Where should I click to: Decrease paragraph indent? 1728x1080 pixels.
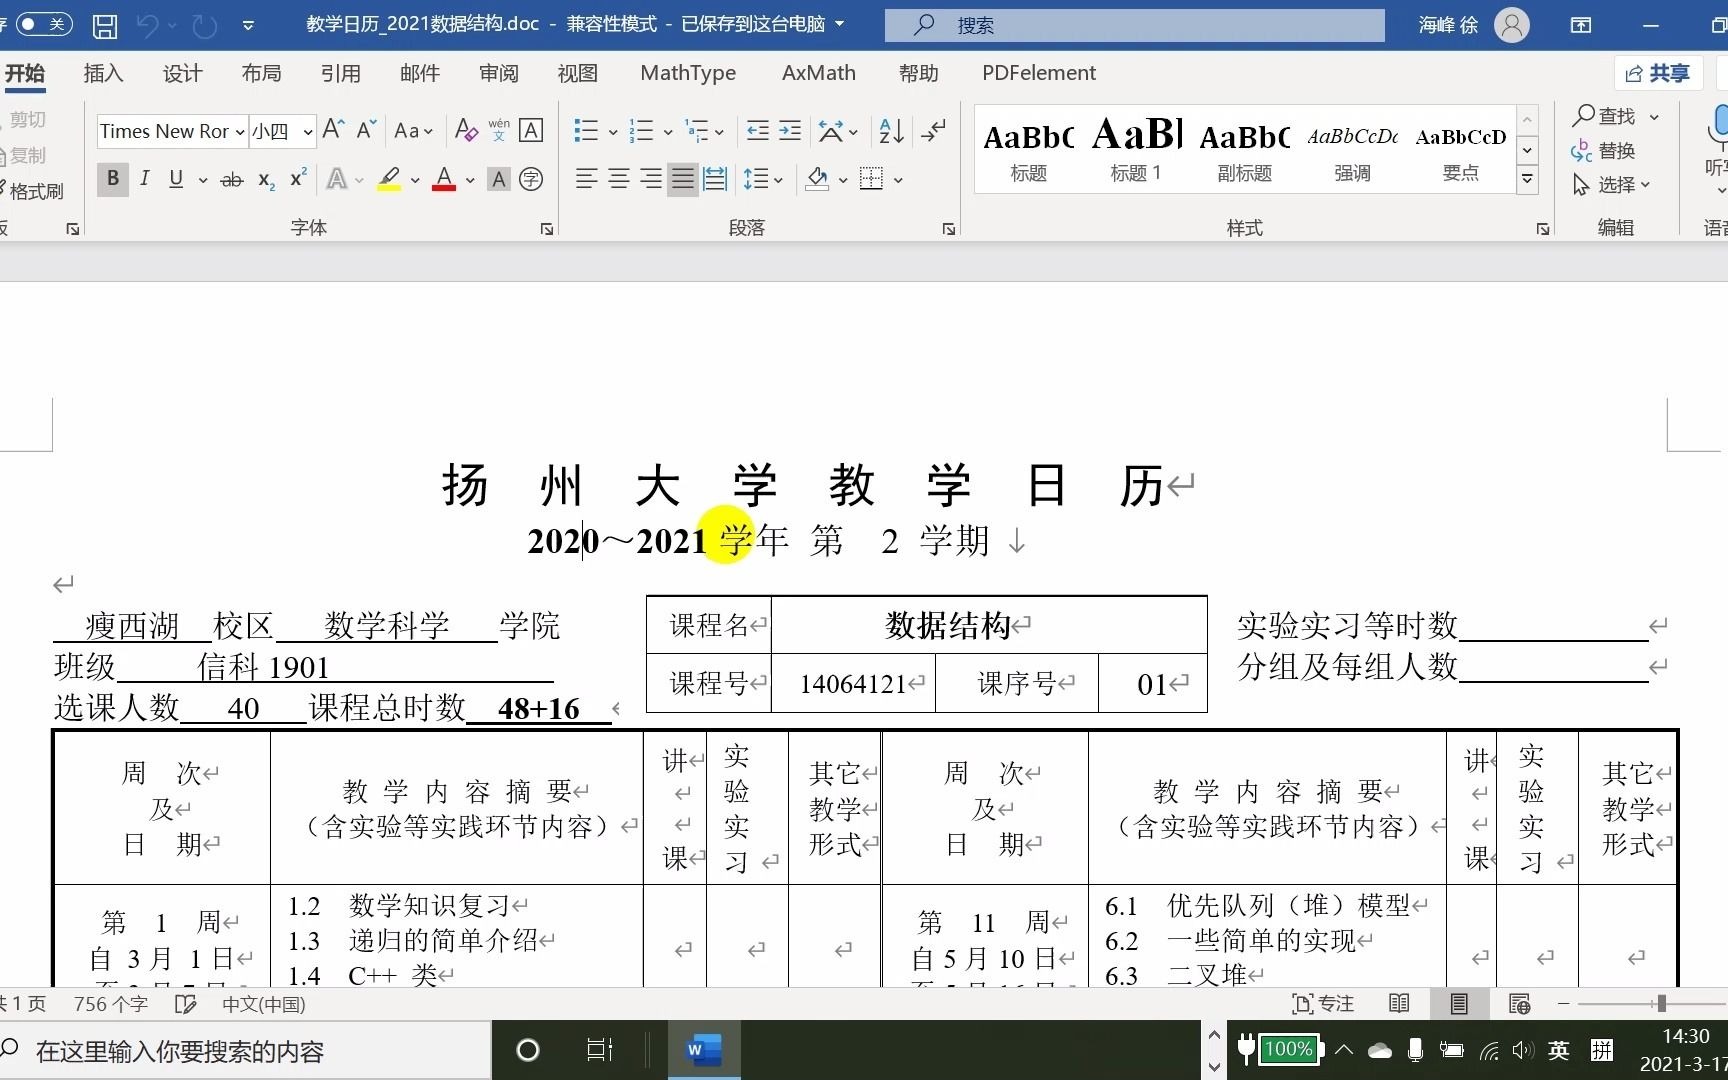pos(758,131)
